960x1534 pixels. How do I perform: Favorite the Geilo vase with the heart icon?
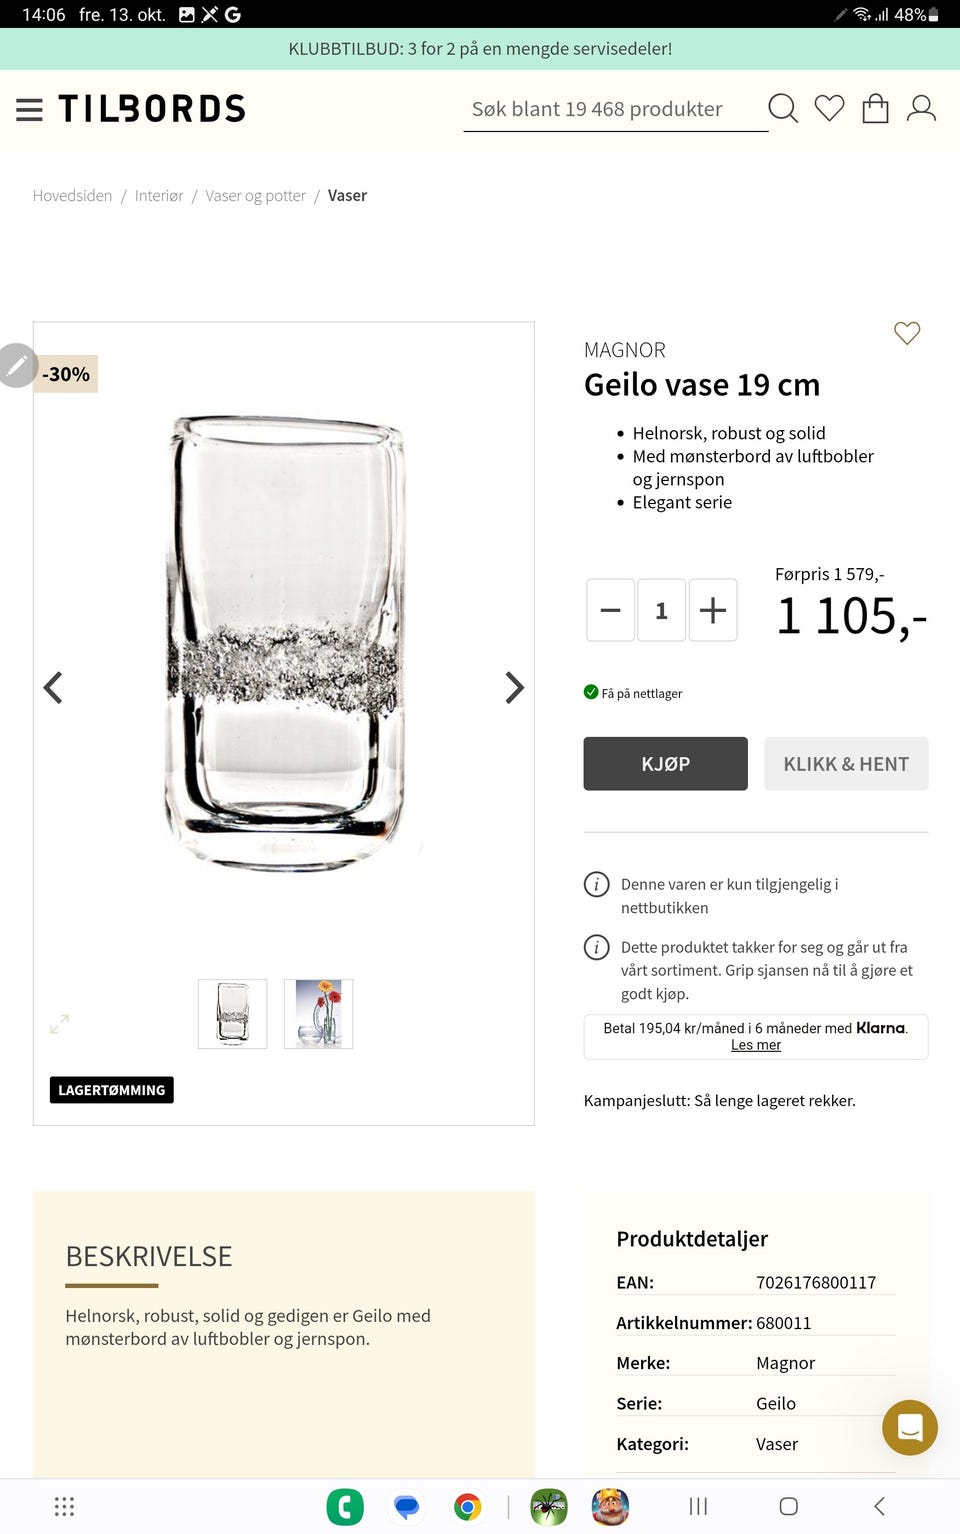(x=907, y=333)
